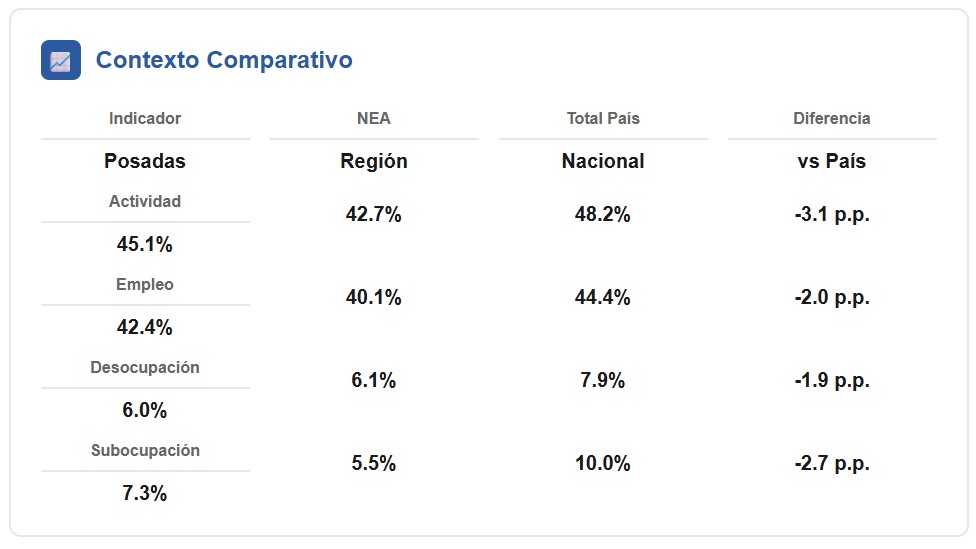Select the Diferencia column header
Viewport: 976px width, 549px height.
point(832,118)
